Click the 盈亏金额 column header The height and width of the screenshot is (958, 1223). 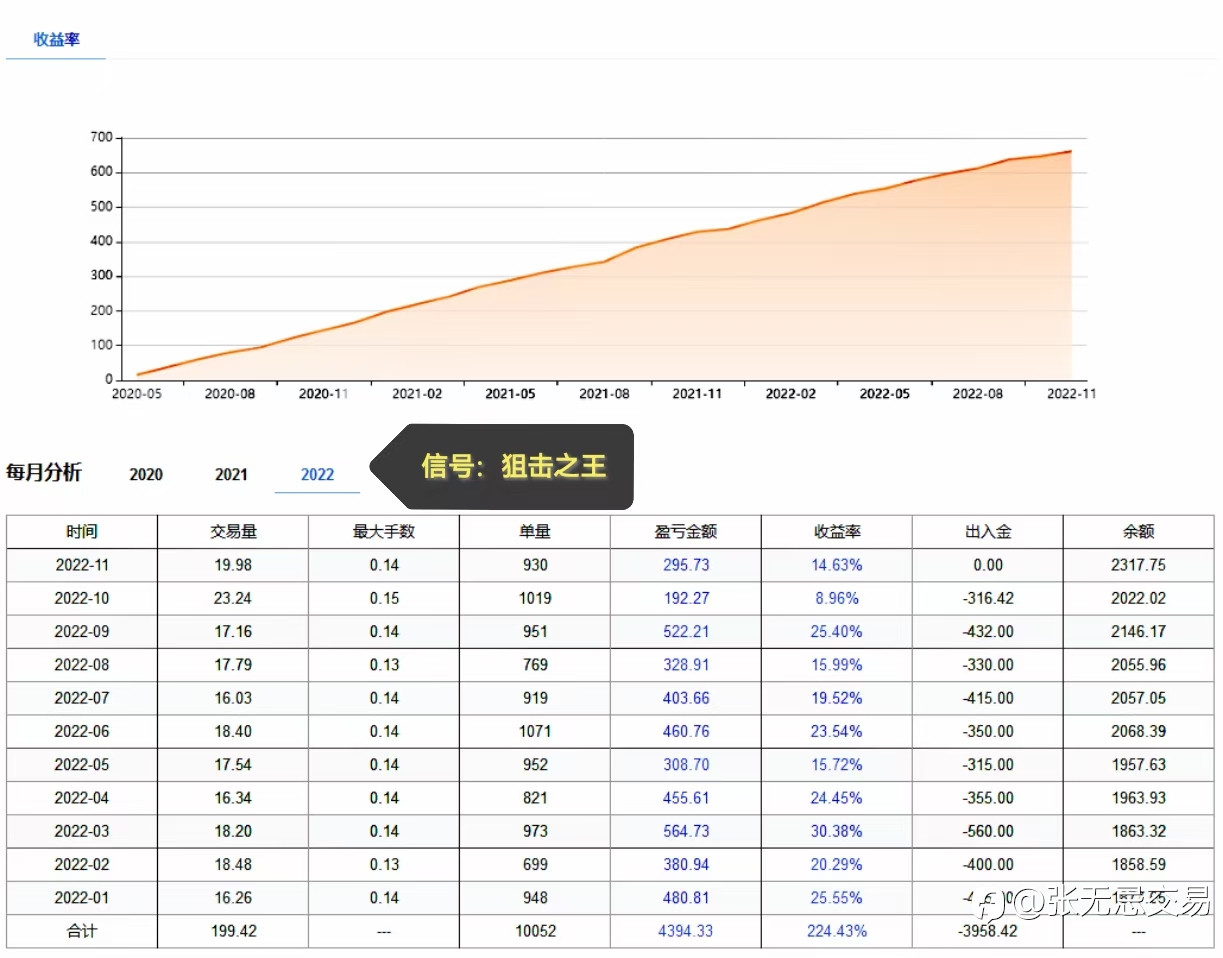click(x=686, y=532)
